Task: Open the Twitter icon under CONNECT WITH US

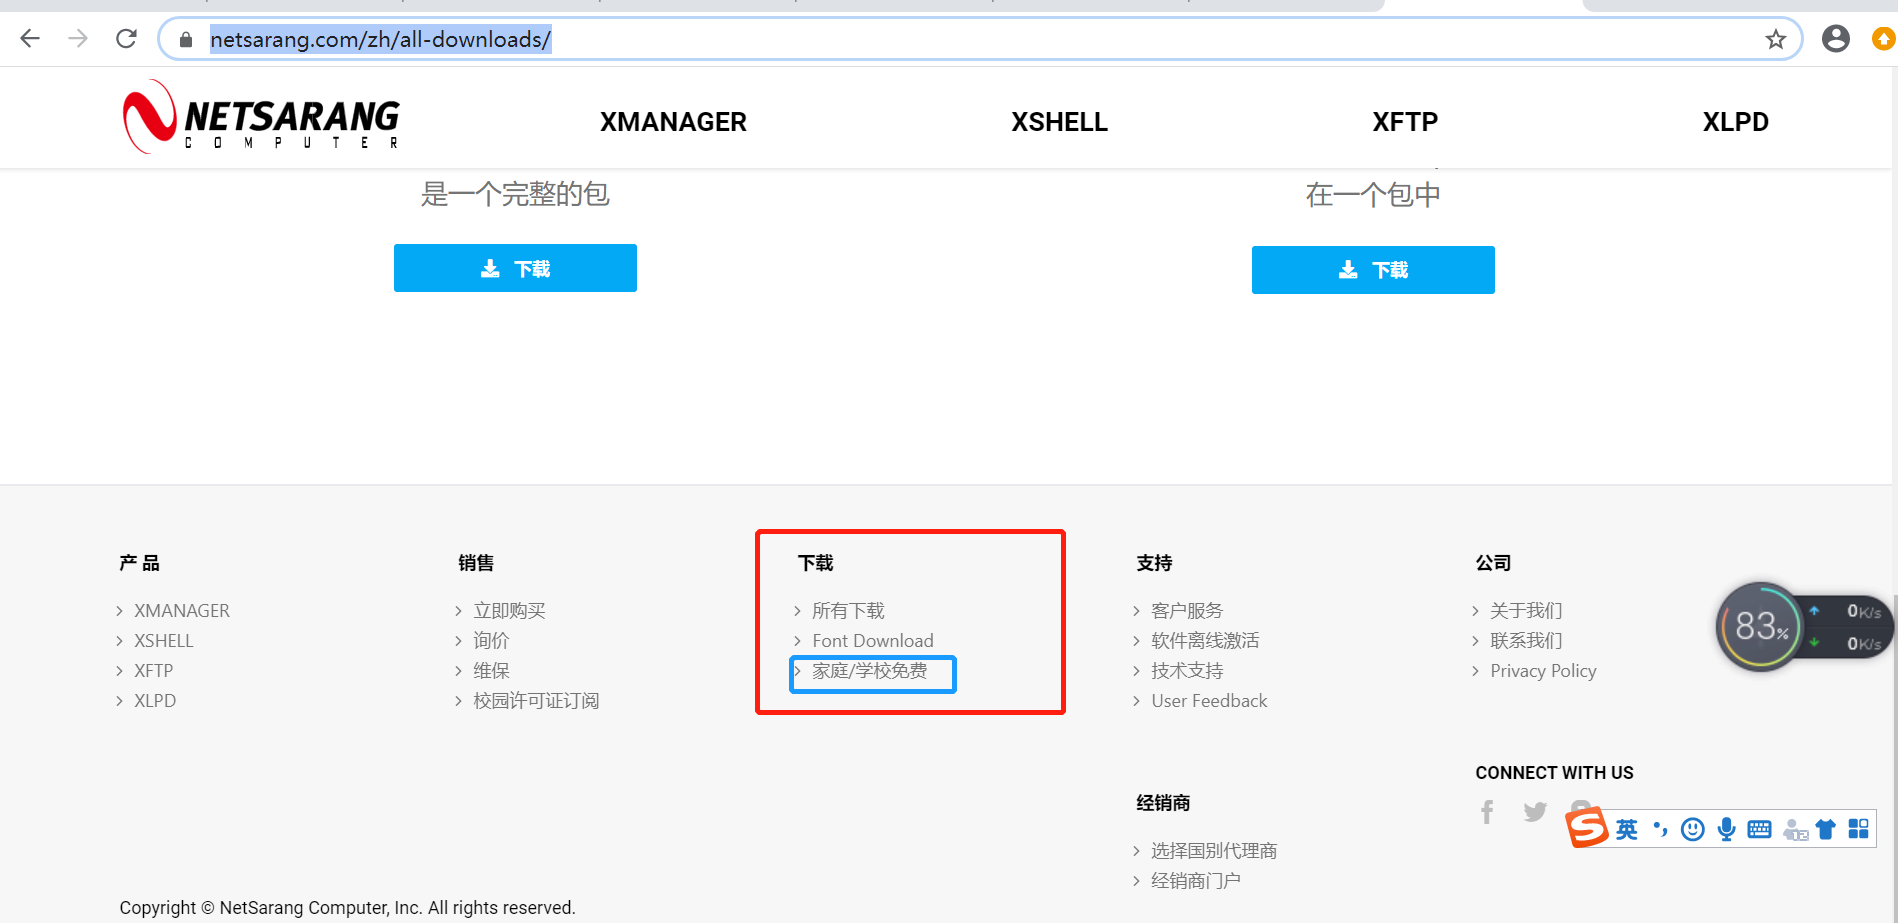Action: click(1535, 811)
